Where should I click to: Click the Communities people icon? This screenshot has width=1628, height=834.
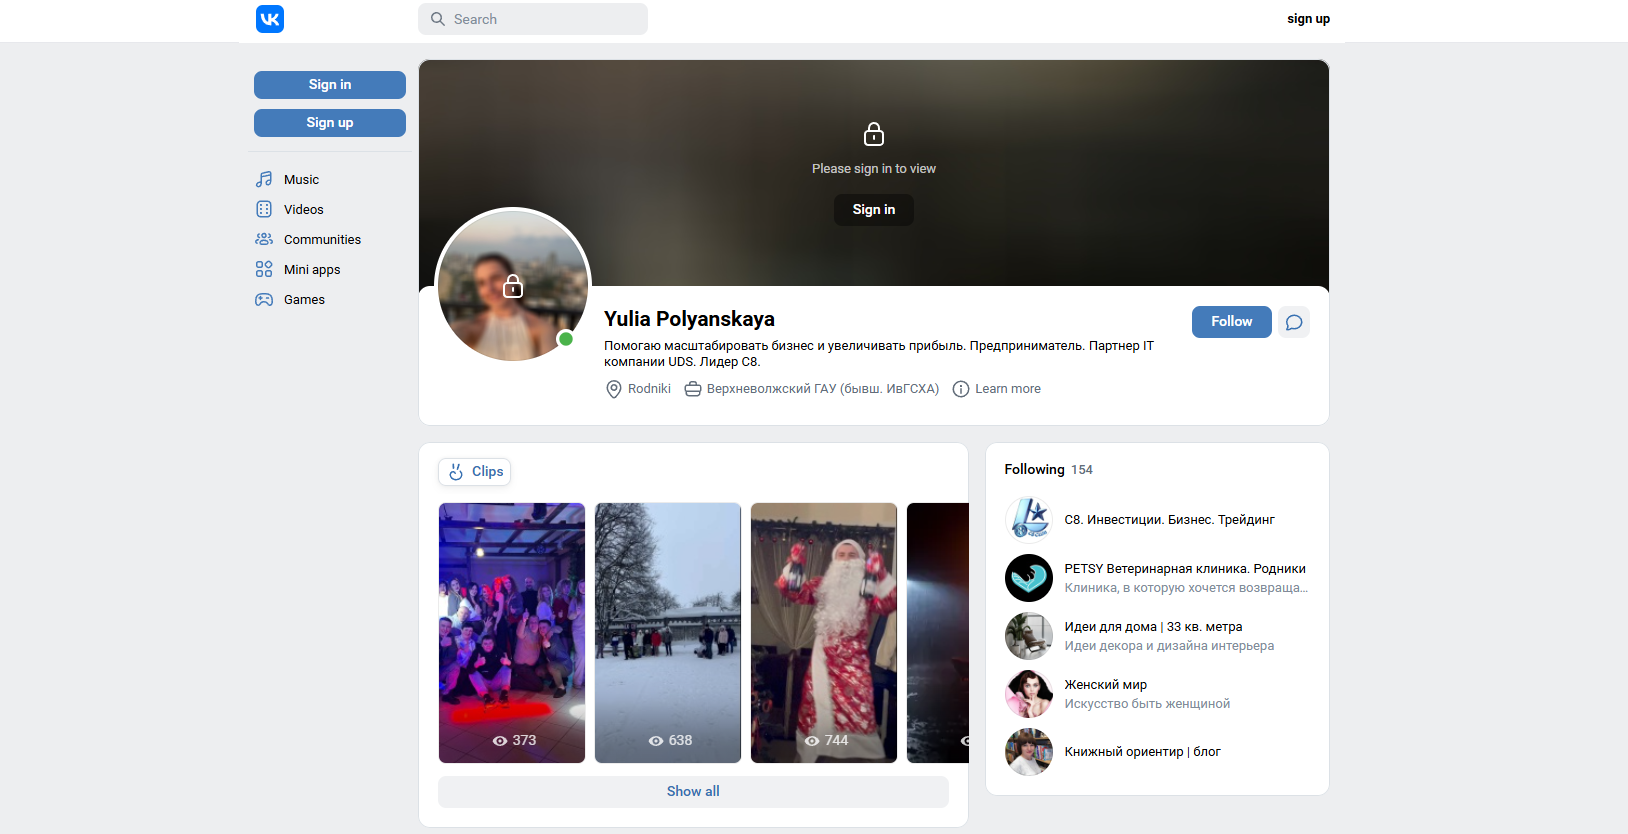pos(264,240)
